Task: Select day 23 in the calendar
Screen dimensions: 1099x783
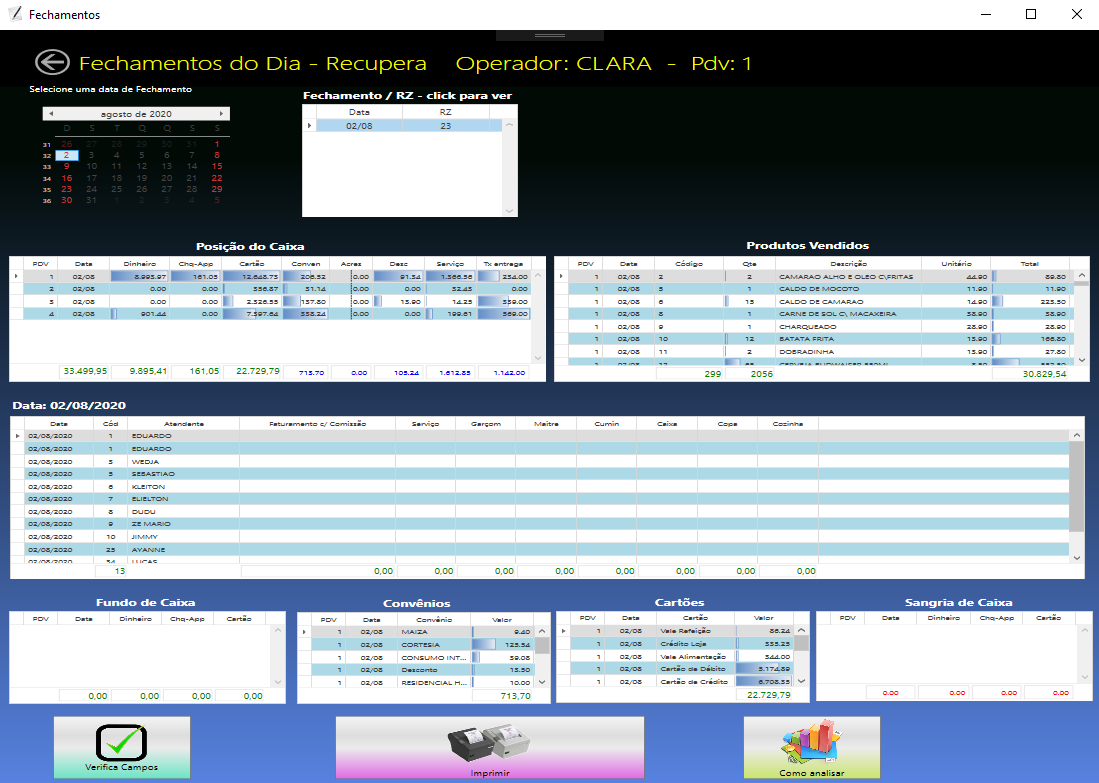Action: click(x=67, y=189)
